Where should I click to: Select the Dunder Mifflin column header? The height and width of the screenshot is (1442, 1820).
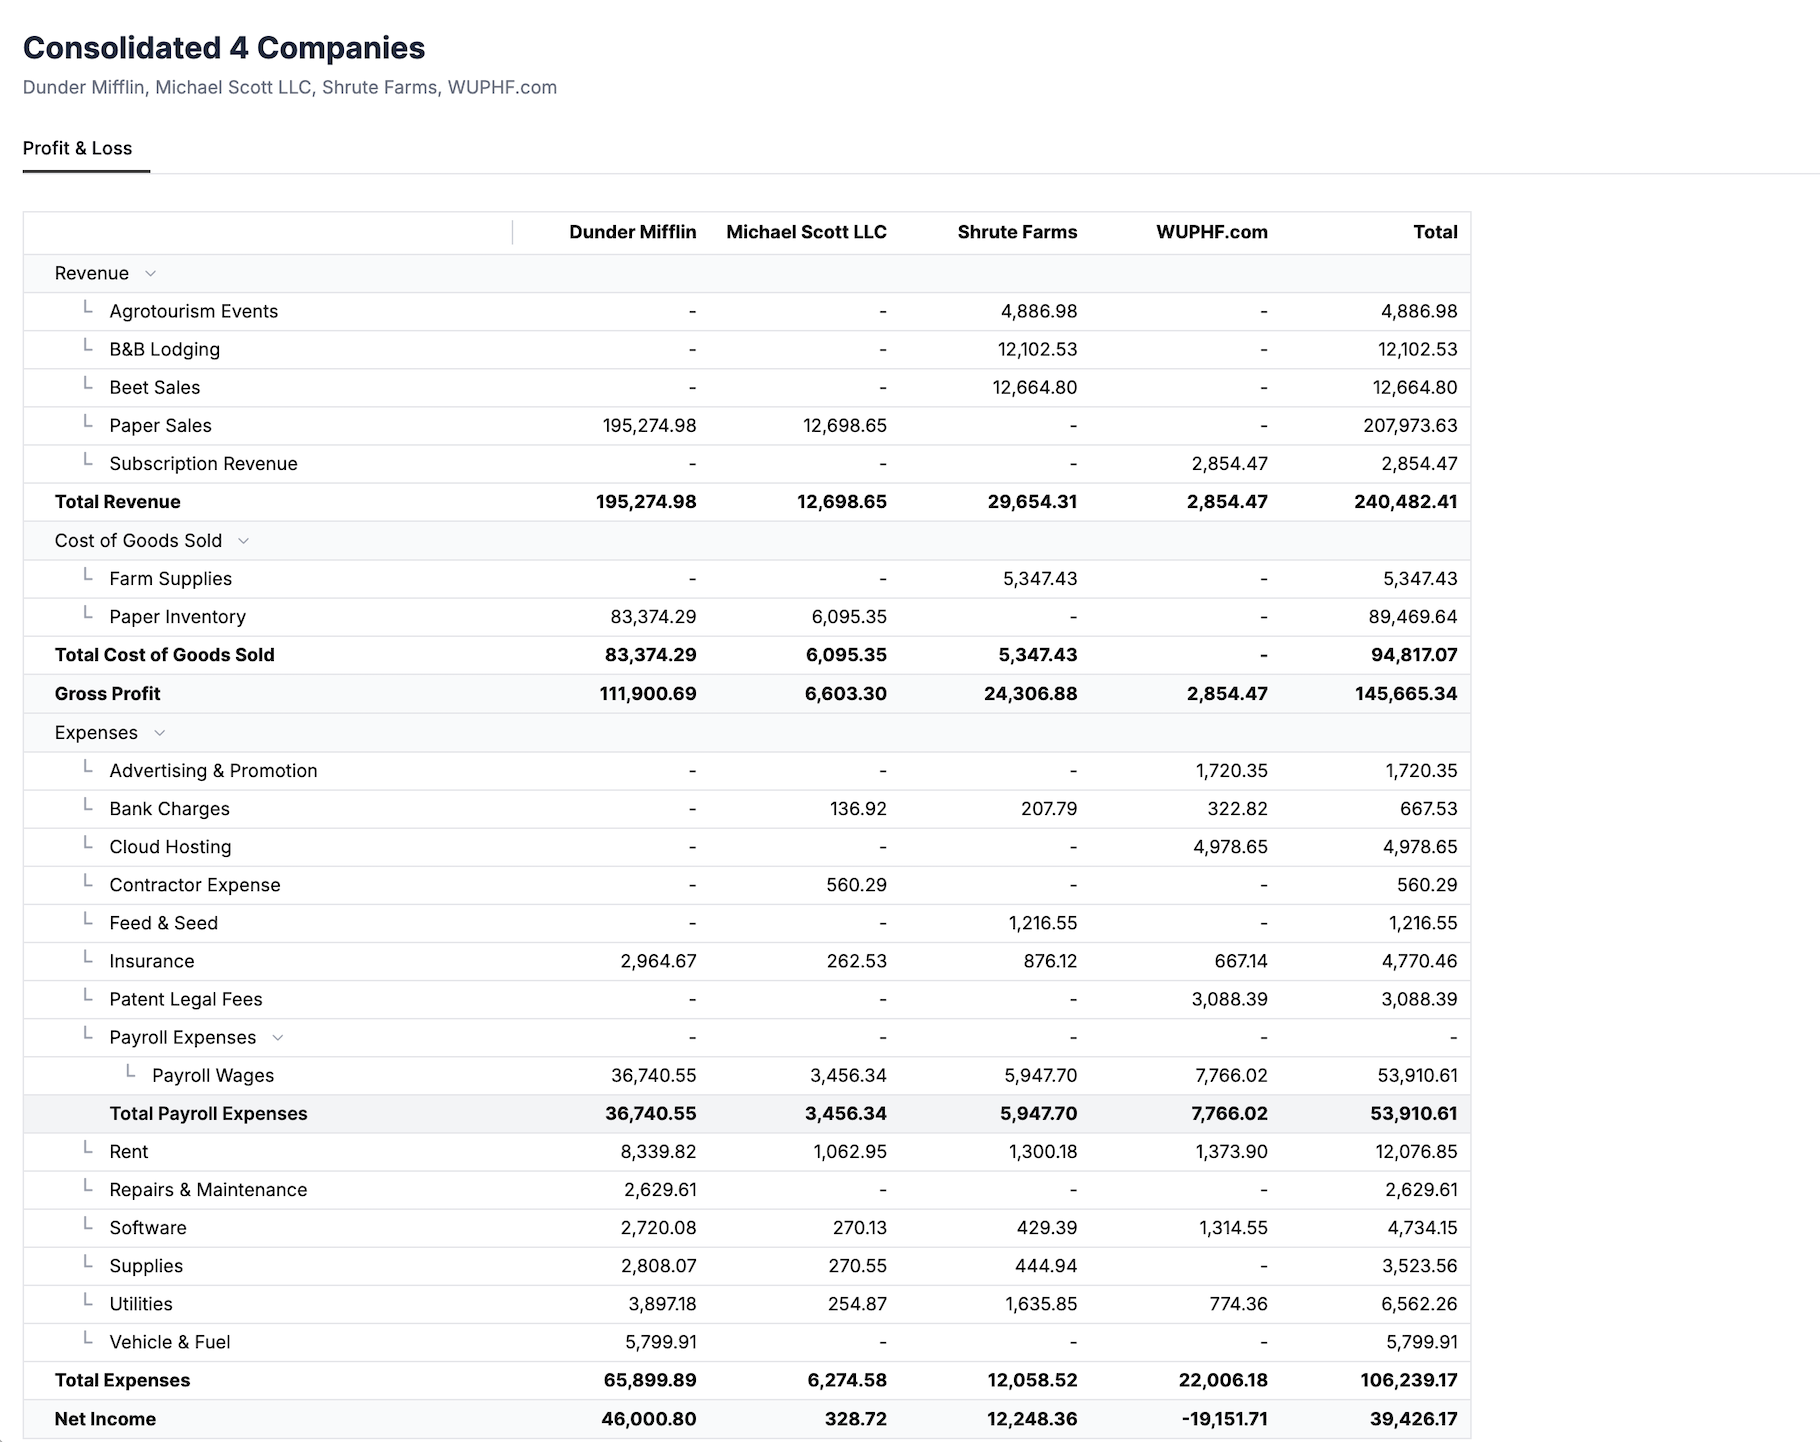point(633,232)
